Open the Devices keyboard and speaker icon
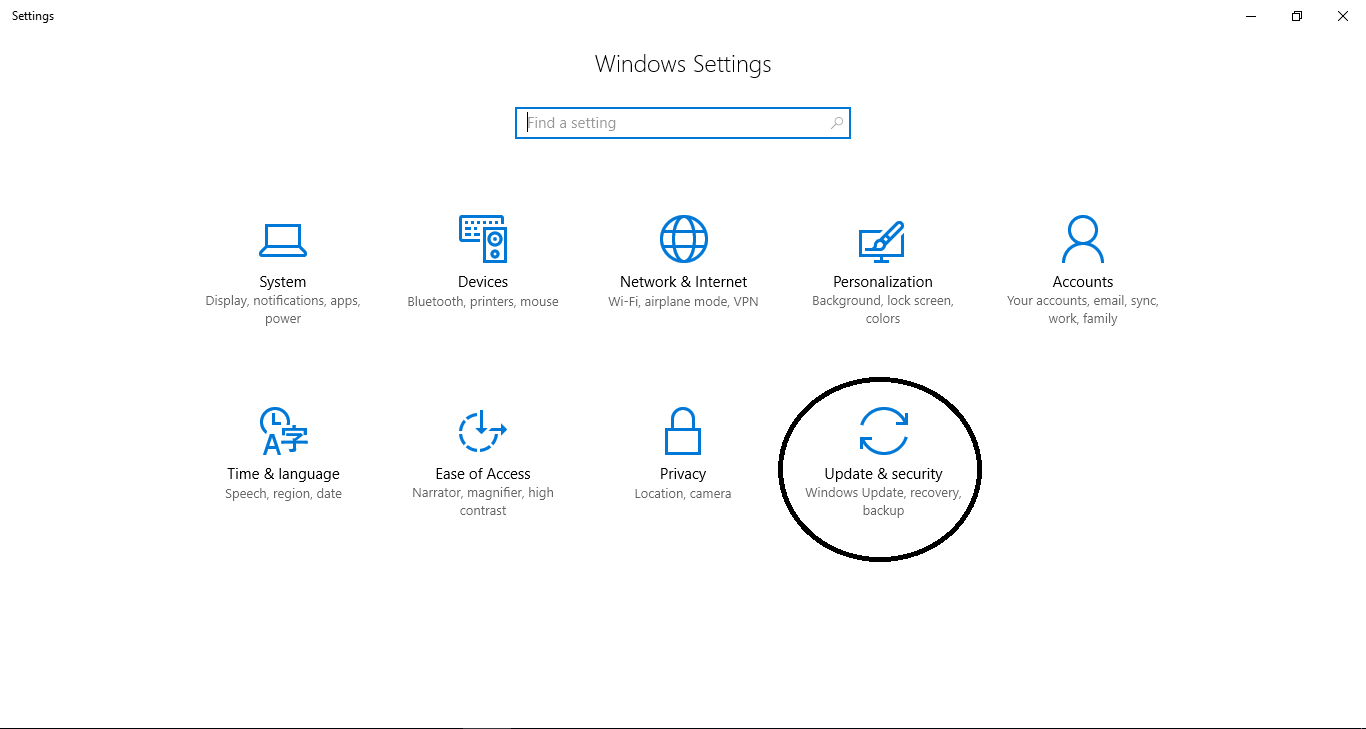1366x729 pixels. pos(483,239)
